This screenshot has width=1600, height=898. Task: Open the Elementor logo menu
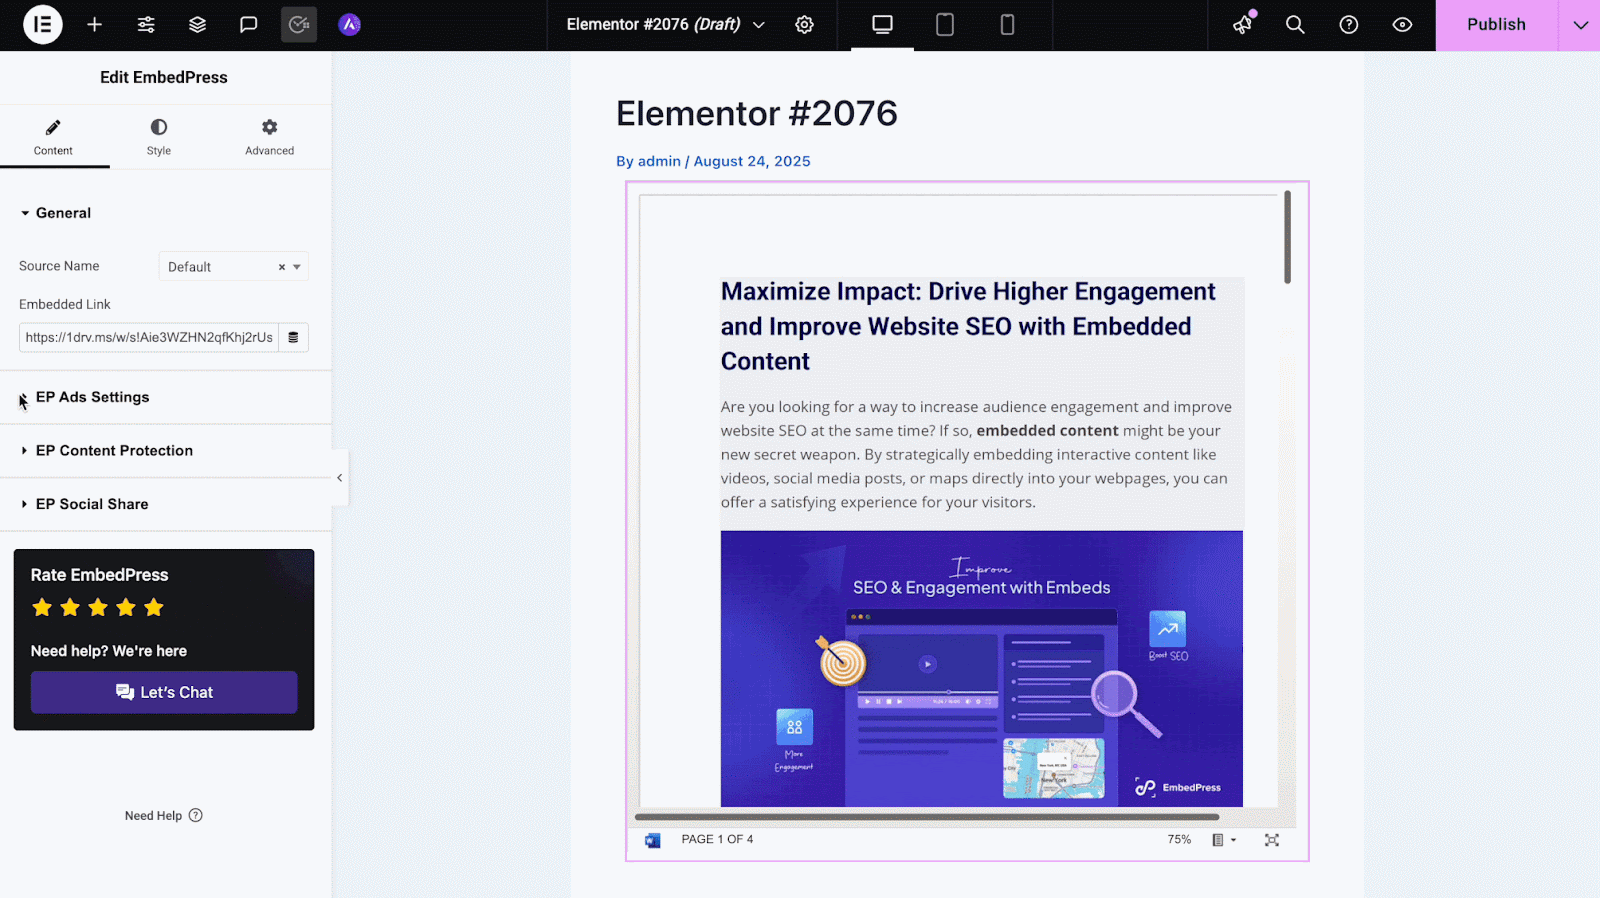42,24
